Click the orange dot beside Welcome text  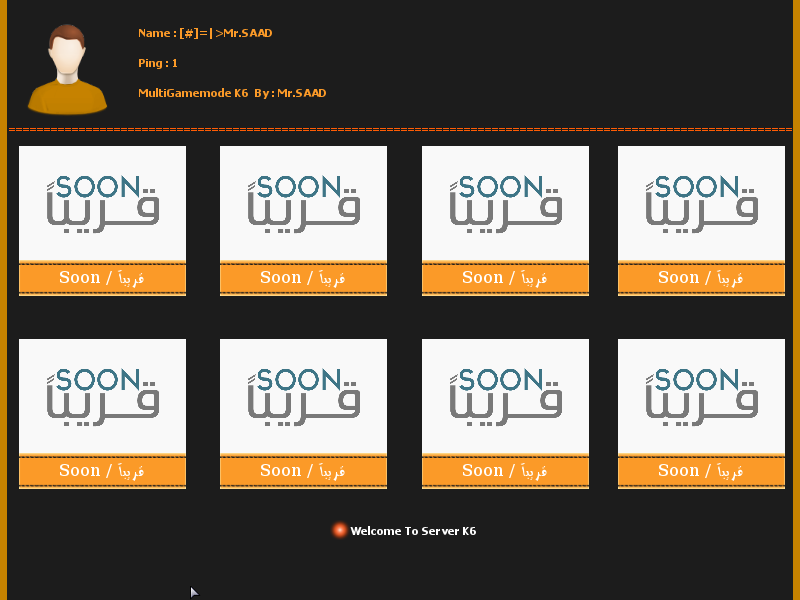click(x=340, y=530)
